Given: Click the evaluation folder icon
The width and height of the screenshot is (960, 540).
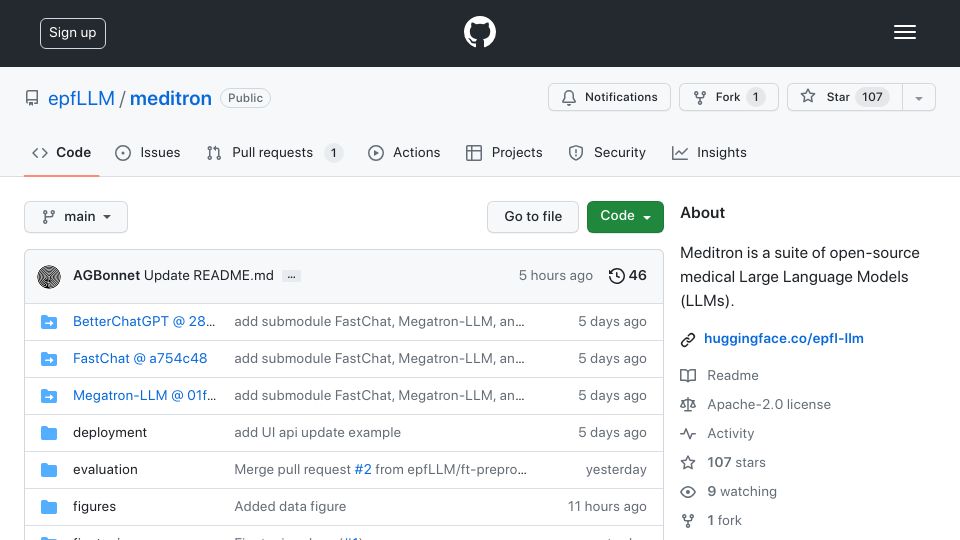Looking at the screenshot, I should point(49,470).
